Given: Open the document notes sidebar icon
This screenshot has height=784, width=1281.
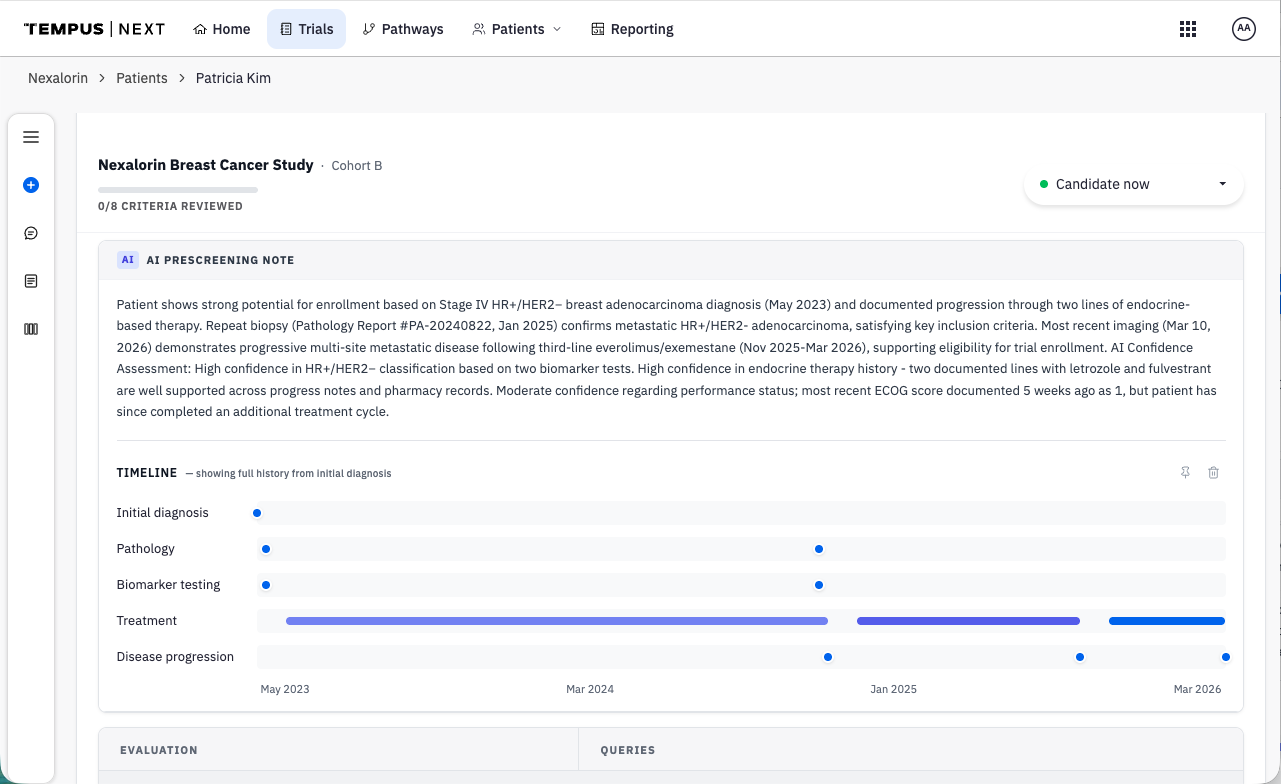Looking at the screenshot, I should (31, 281).
